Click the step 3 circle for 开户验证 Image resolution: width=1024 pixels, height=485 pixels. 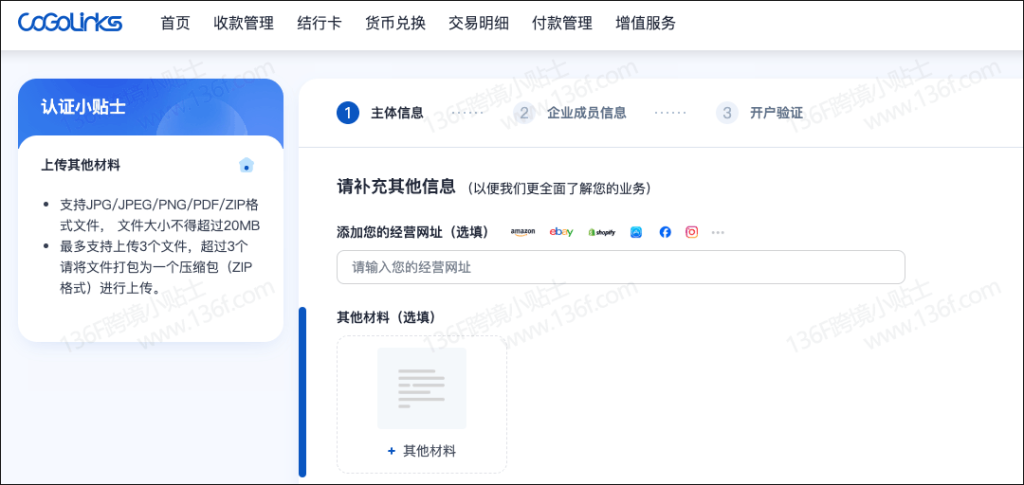click(x=727, y=113)
